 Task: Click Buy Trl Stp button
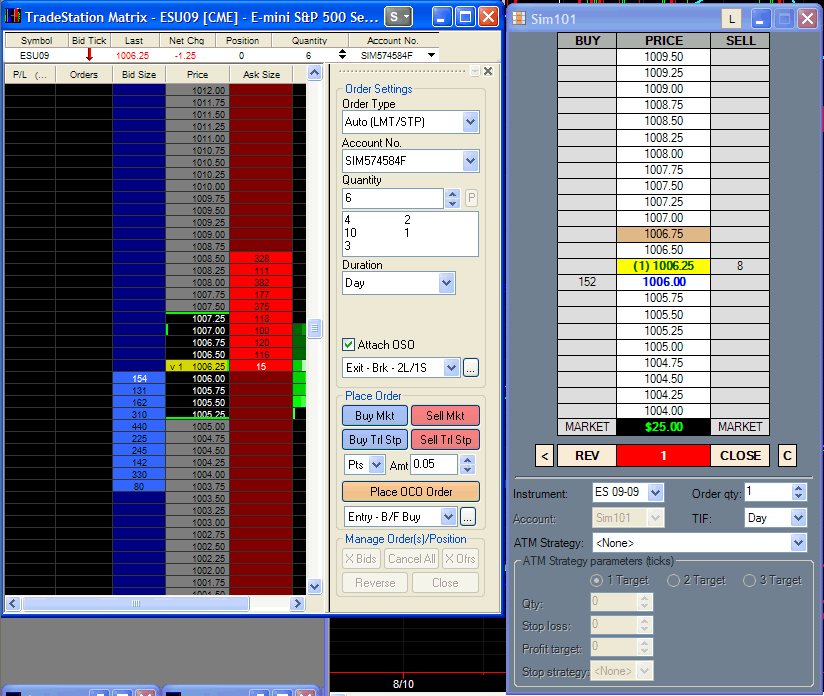coord(375,440)
